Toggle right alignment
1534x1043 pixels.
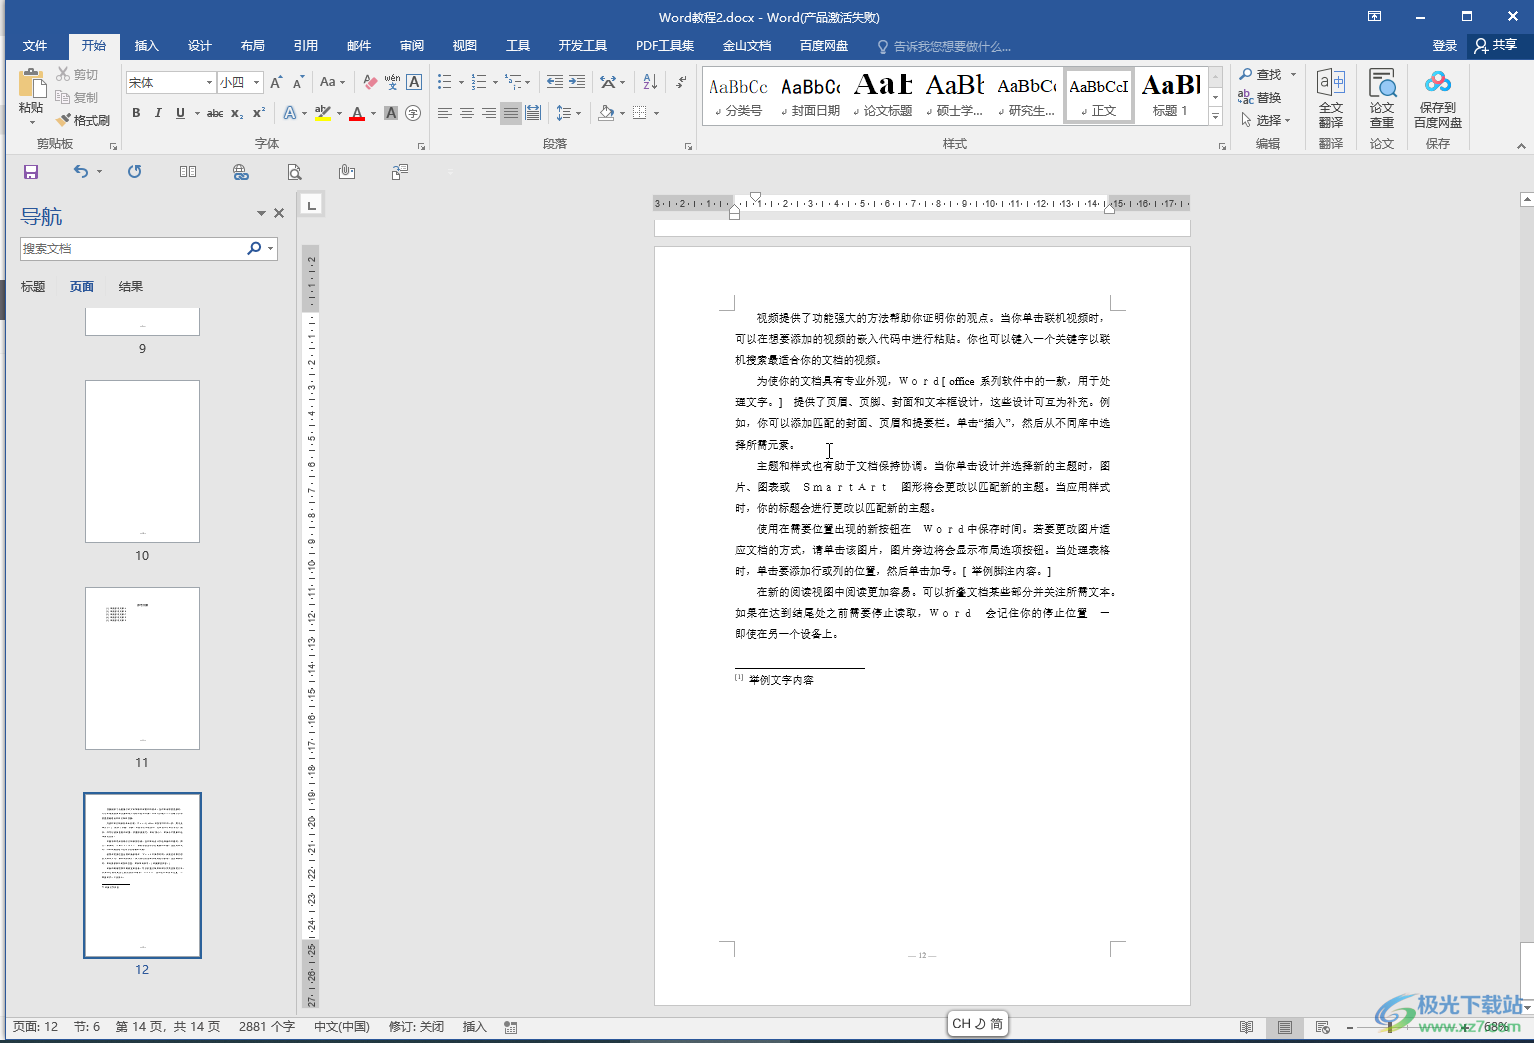click(489, 113)
